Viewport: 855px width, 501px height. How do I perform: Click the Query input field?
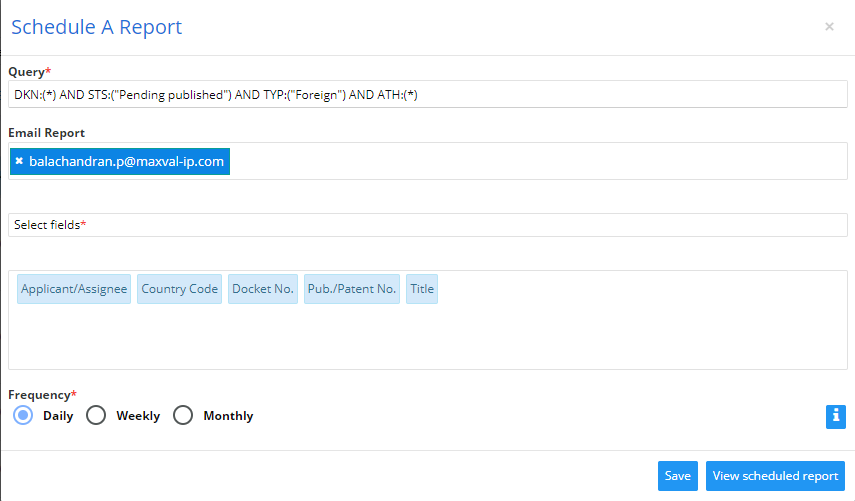pos(428,94)
